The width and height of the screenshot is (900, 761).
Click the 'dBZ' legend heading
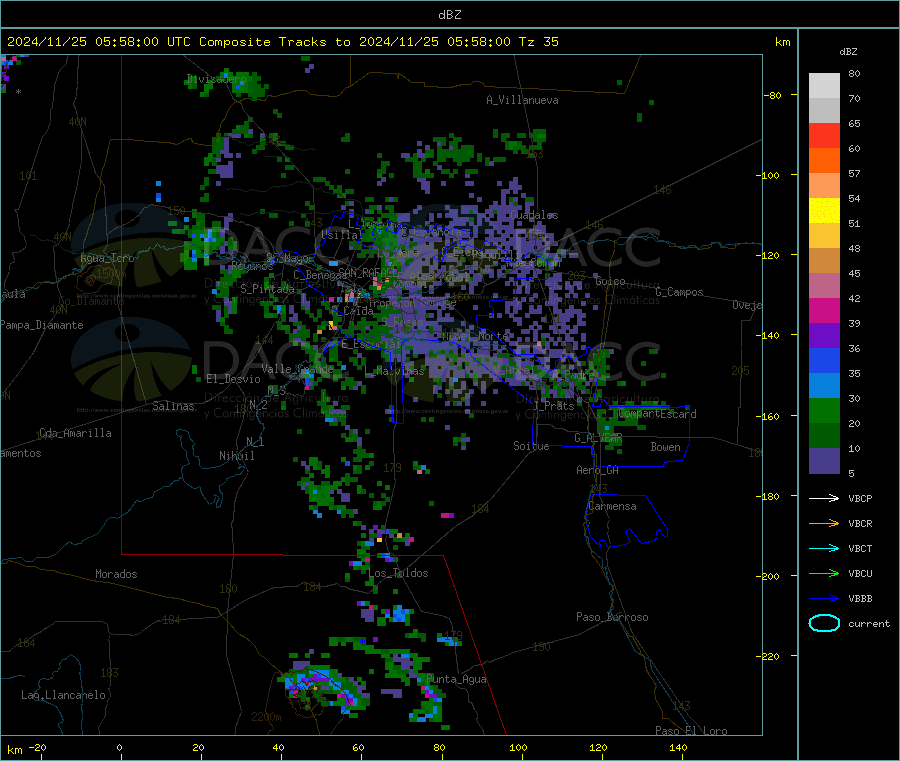[848, 52]
